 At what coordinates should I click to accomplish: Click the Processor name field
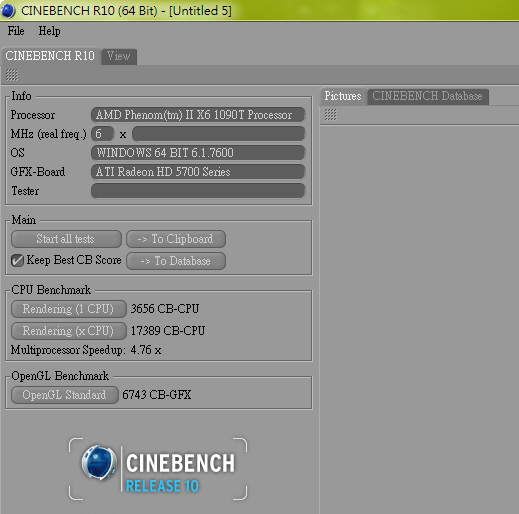pyautogui.click(x=198, y=115)
